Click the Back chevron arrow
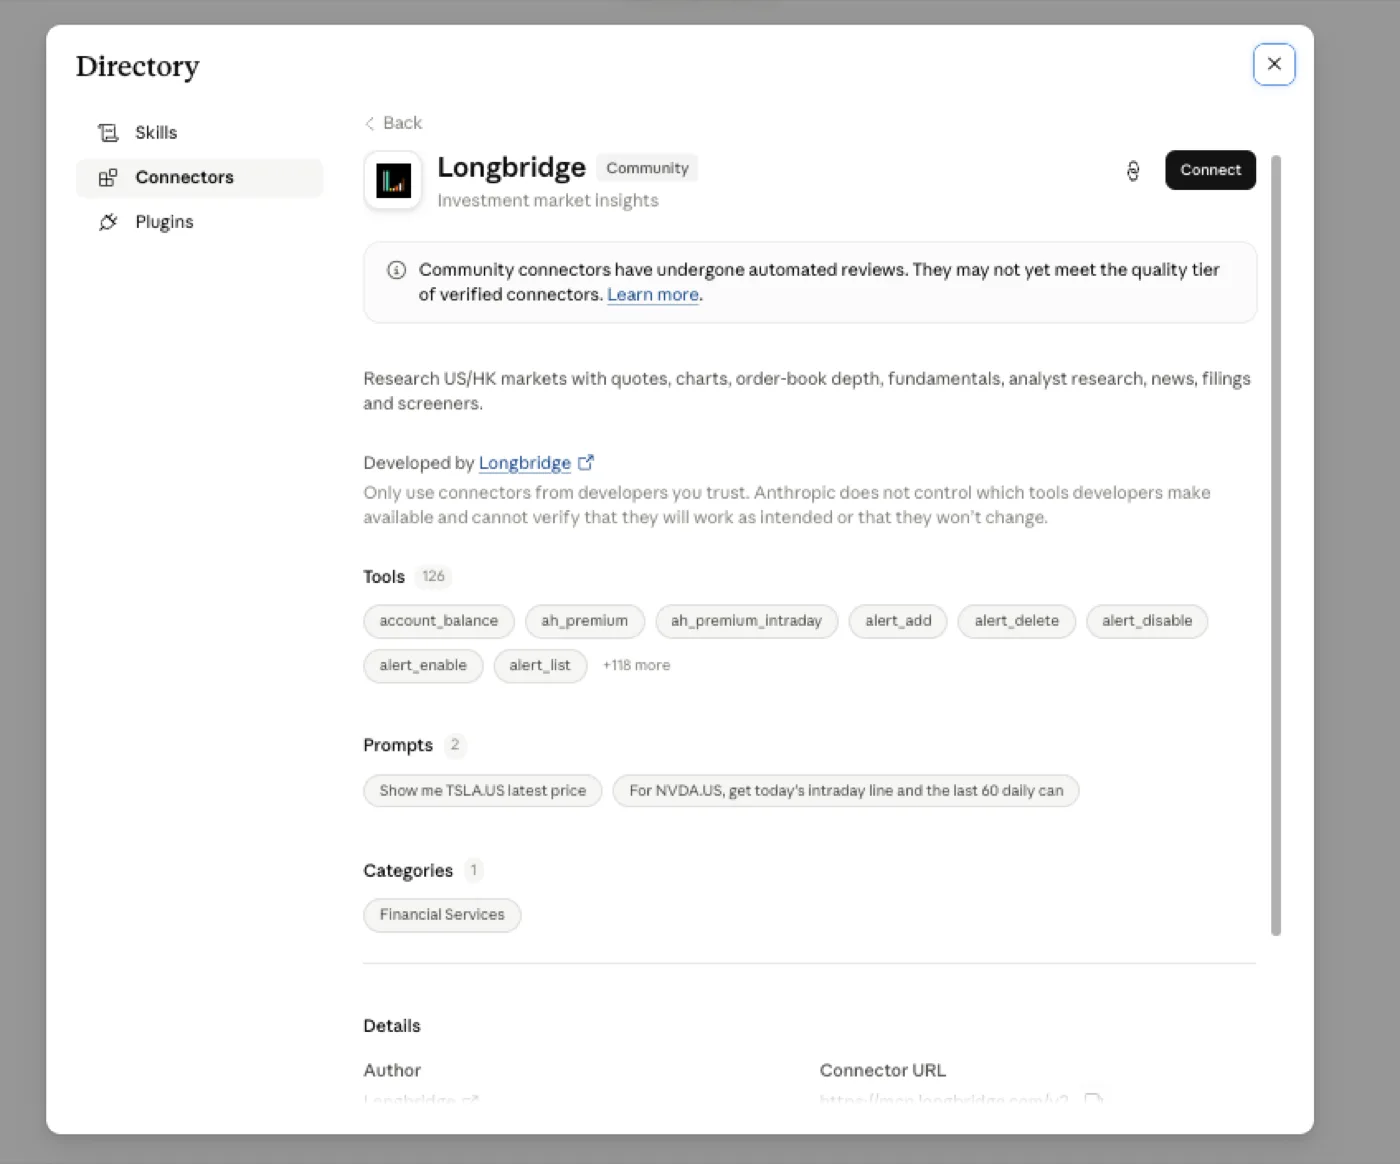The width and height of the screenshot is (1400, 1164). pyautogui.click(x=370, y=123)
